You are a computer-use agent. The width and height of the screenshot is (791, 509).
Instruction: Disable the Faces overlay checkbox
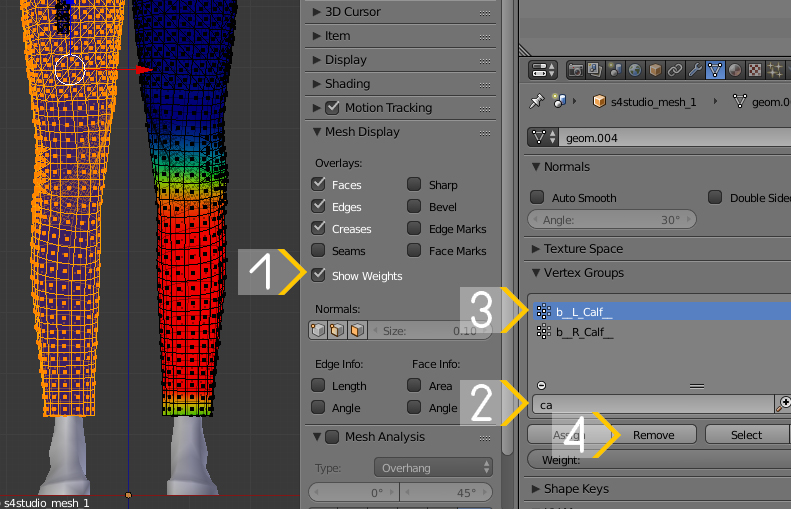pos(318,184)
